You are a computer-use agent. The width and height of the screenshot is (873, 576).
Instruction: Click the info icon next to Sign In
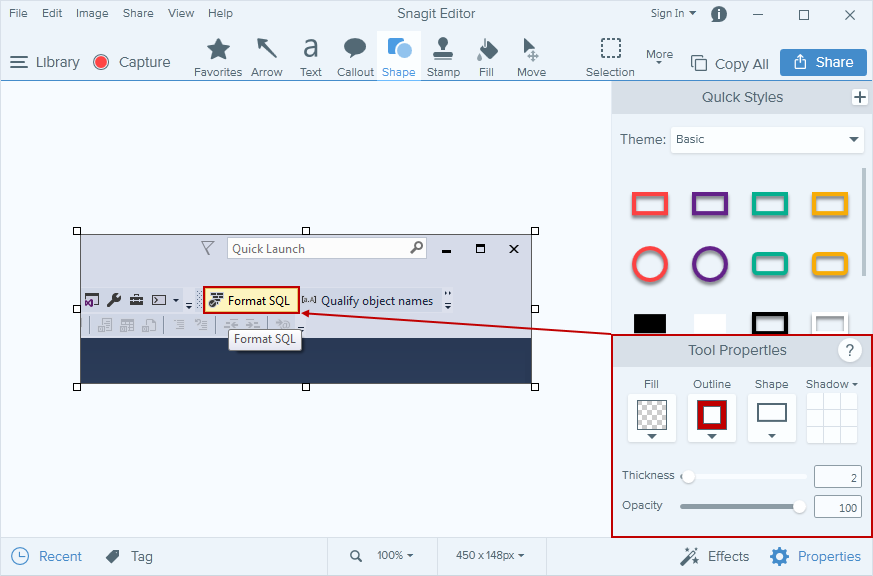pyautogui.click(x=719, y=14)
